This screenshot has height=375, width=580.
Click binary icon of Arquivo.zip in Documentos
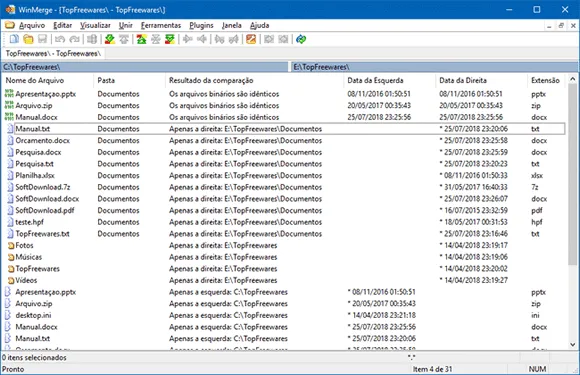click(9, 105)
